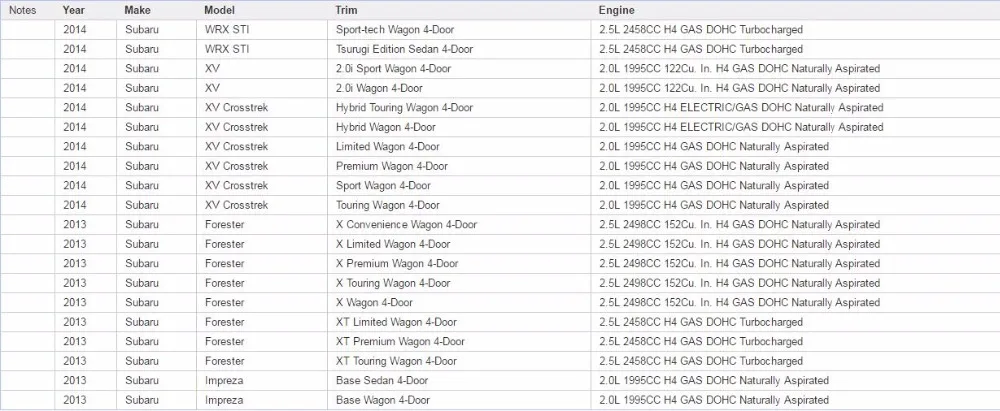Select the Year column header
Screen dimensions: 1000x411
pyautogui.click(x=73, y=10)
